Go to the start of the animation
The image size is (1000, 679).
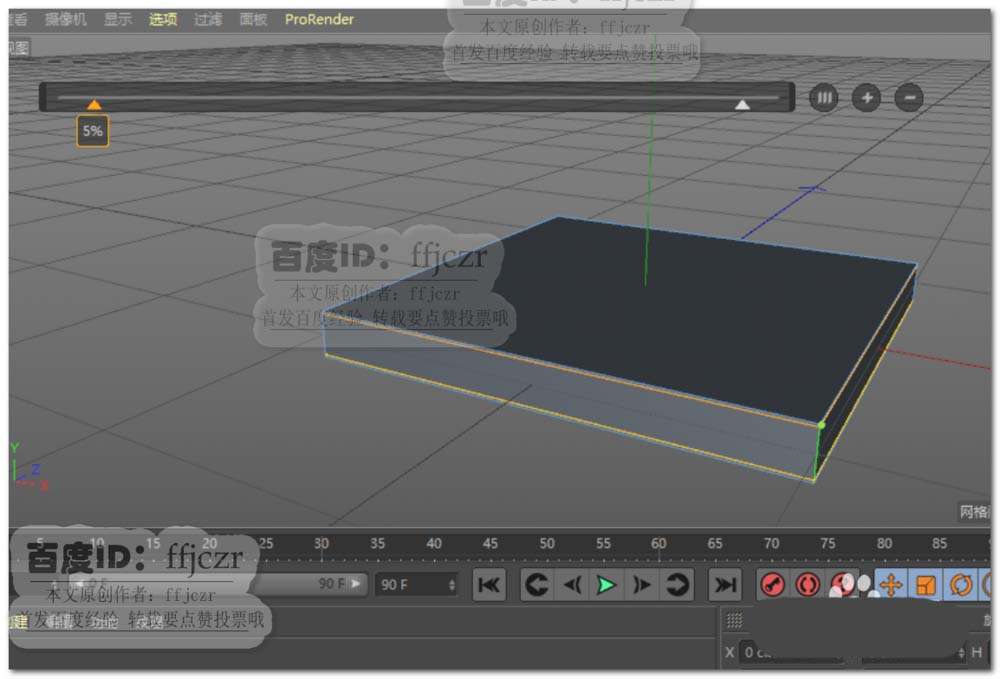(x=489, y=585)
